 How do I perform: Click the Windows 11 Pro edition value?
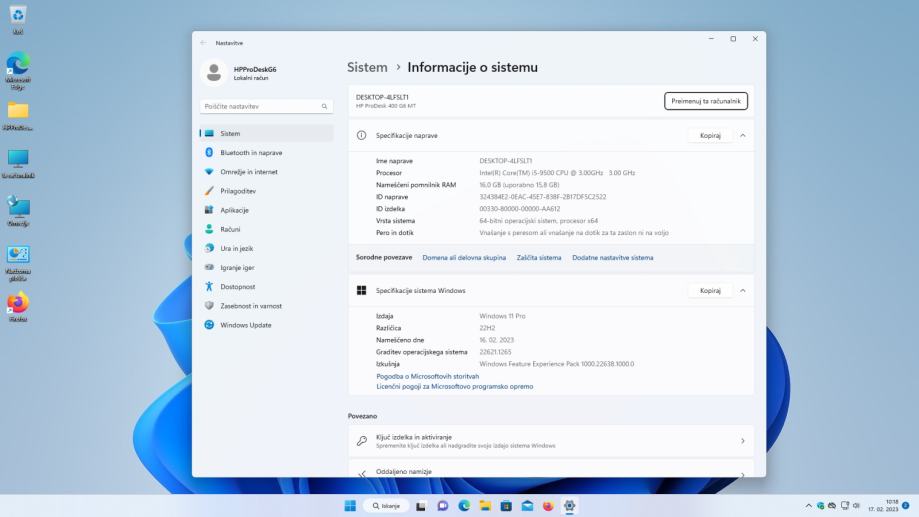click(502, 316)
